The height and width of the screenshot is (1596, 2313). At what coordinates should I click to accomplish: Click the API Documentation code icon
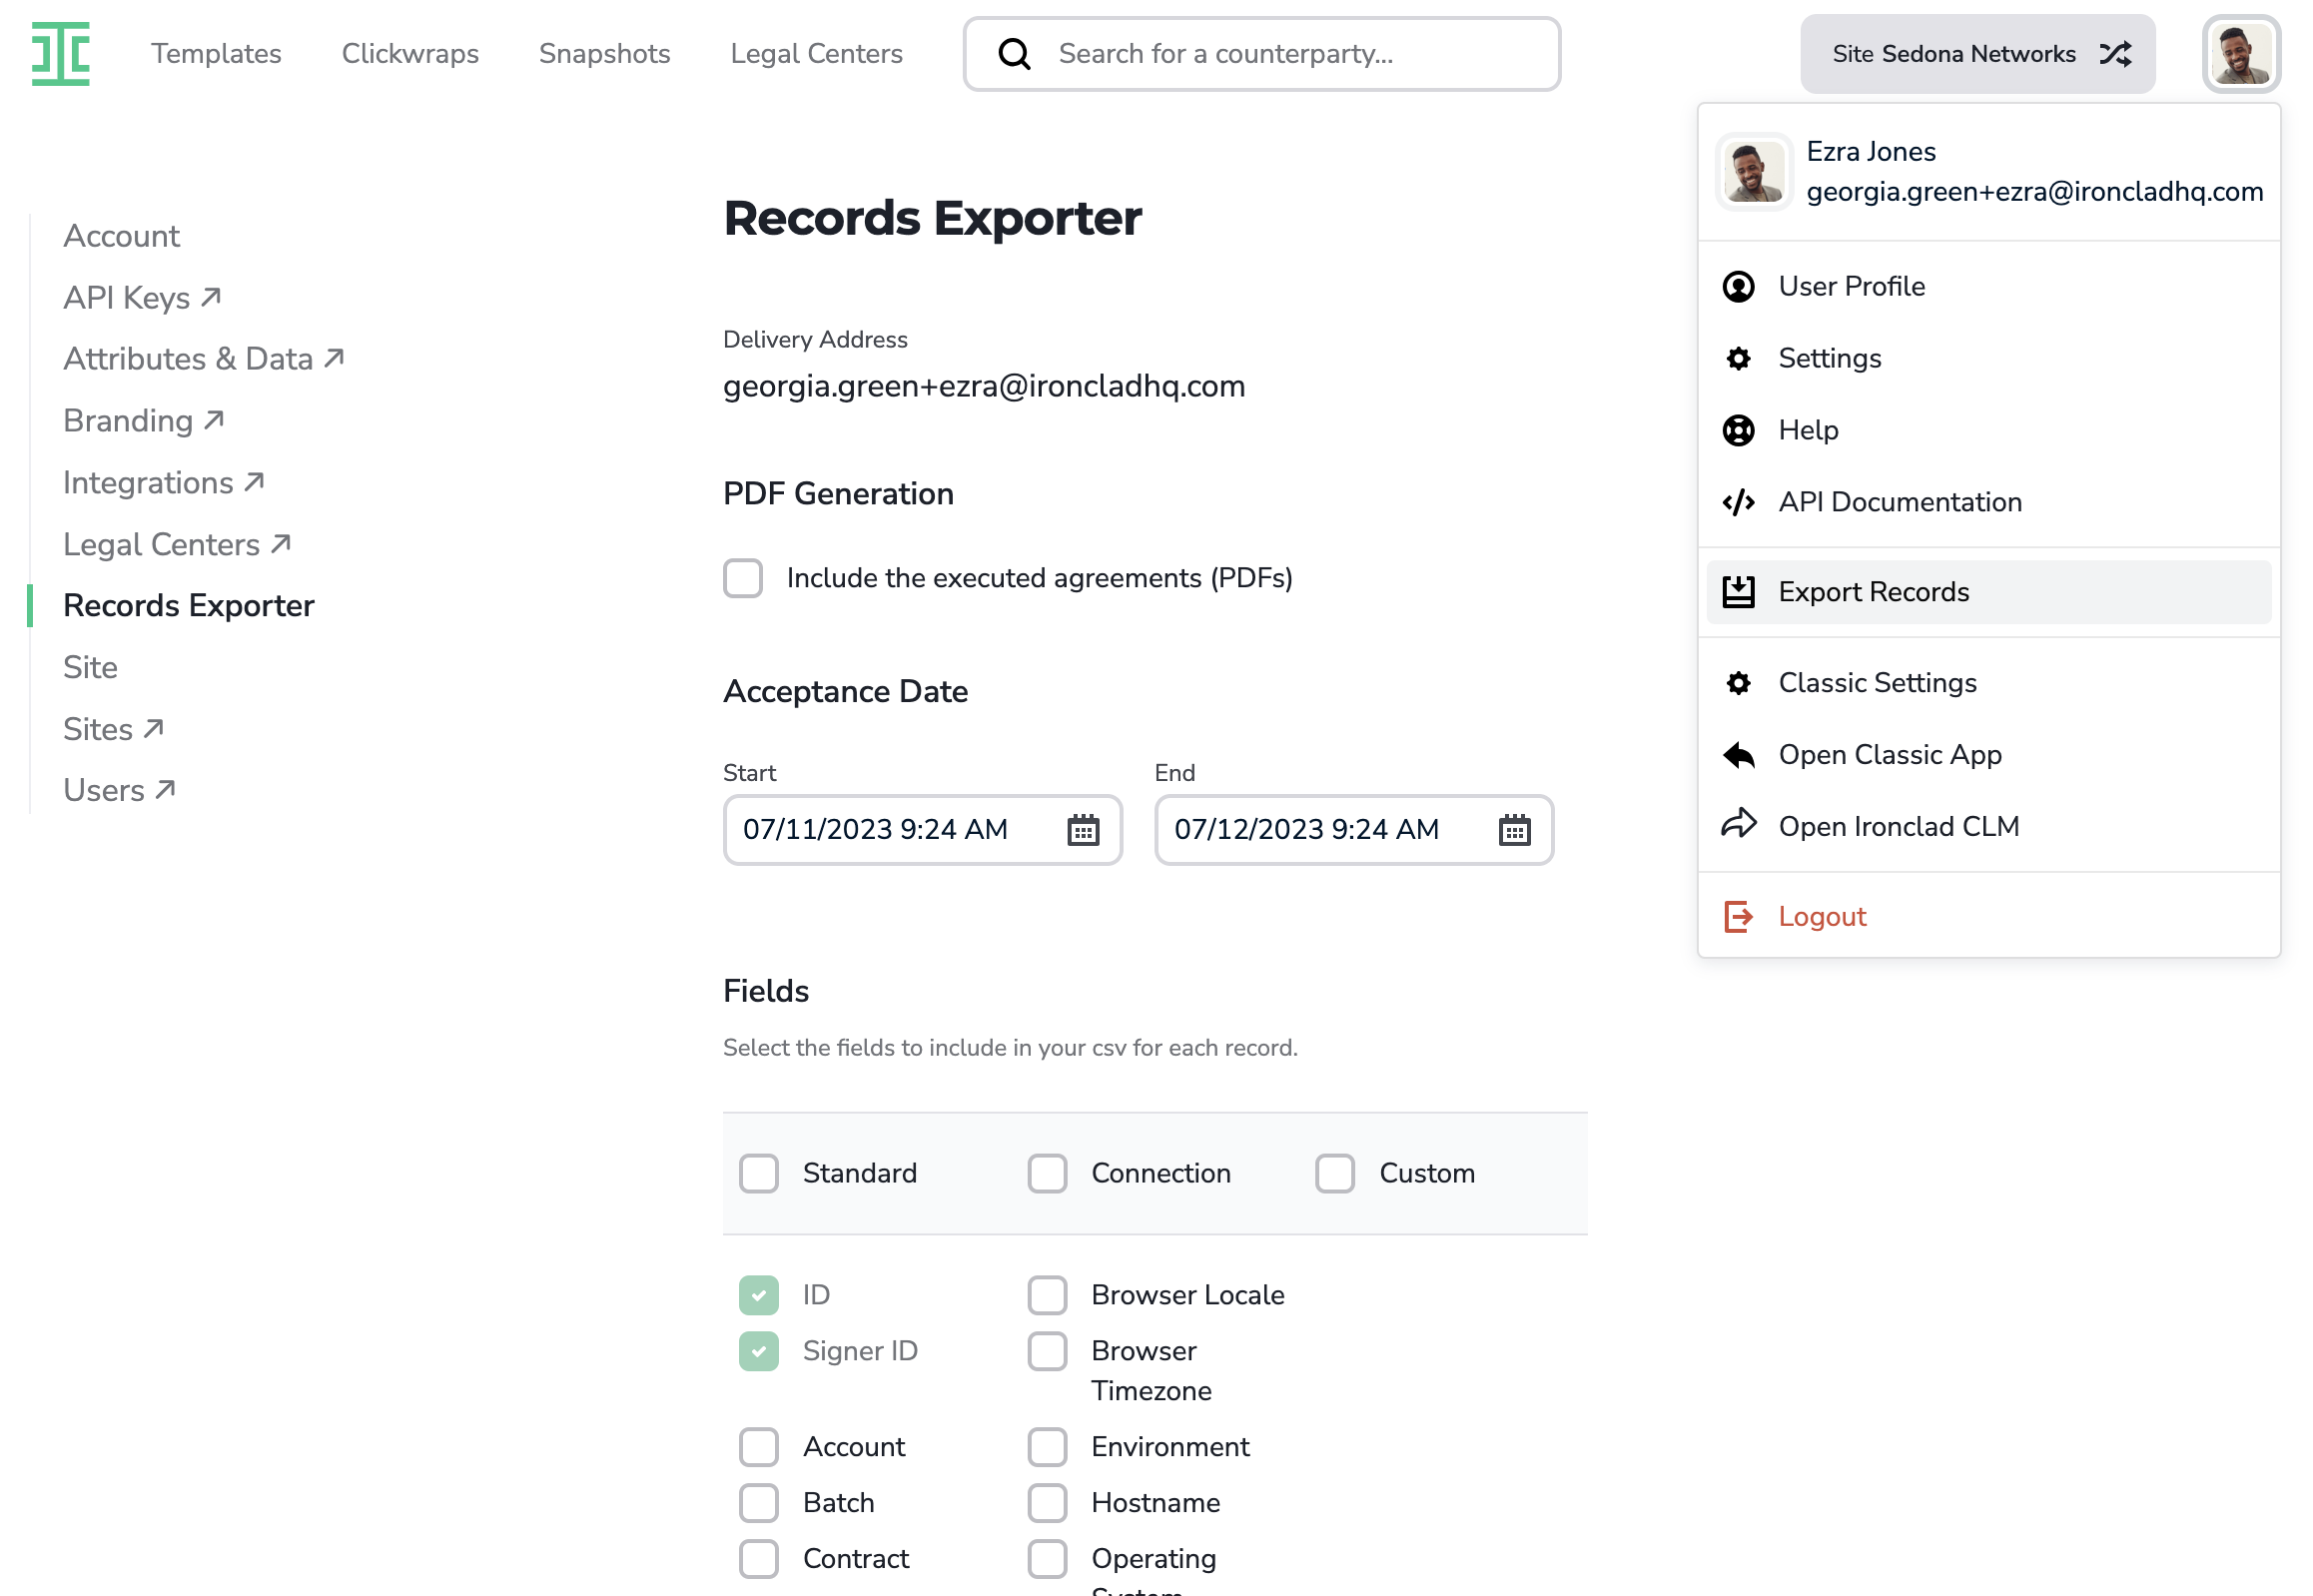pos(1738,502)
